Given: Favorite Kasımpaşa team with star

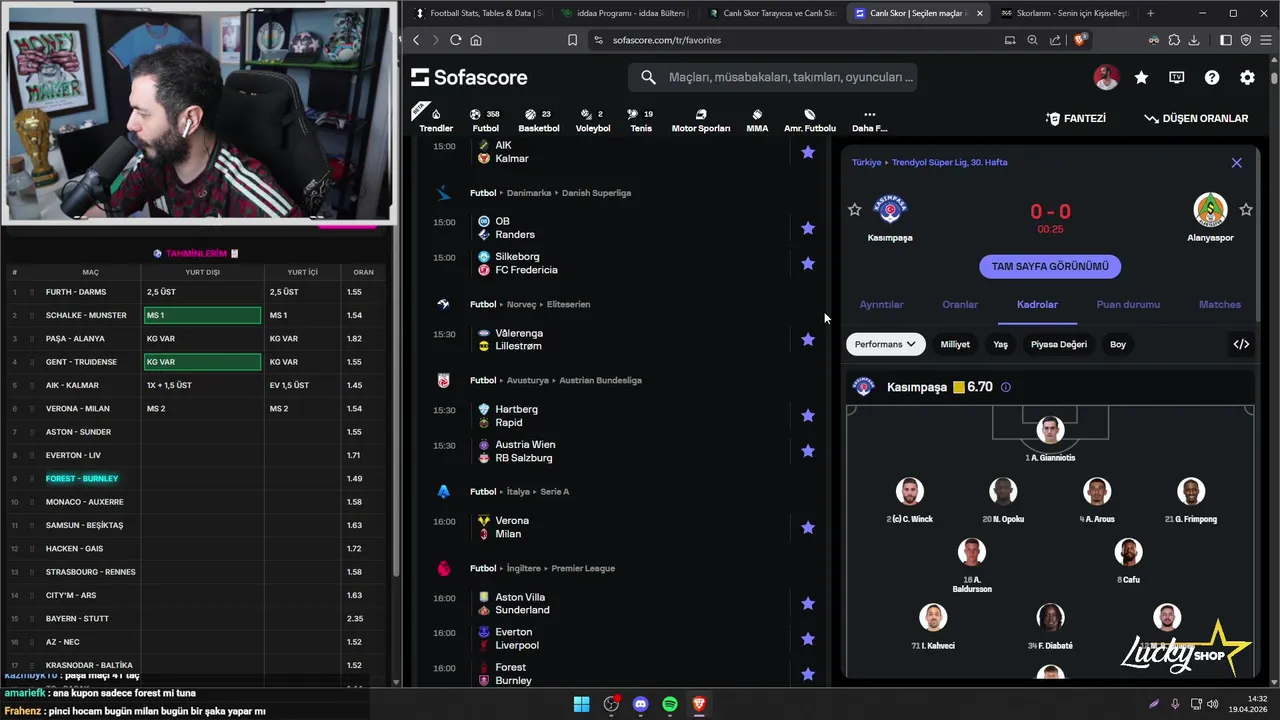Looking at the screenshot, I should (854, 210).
